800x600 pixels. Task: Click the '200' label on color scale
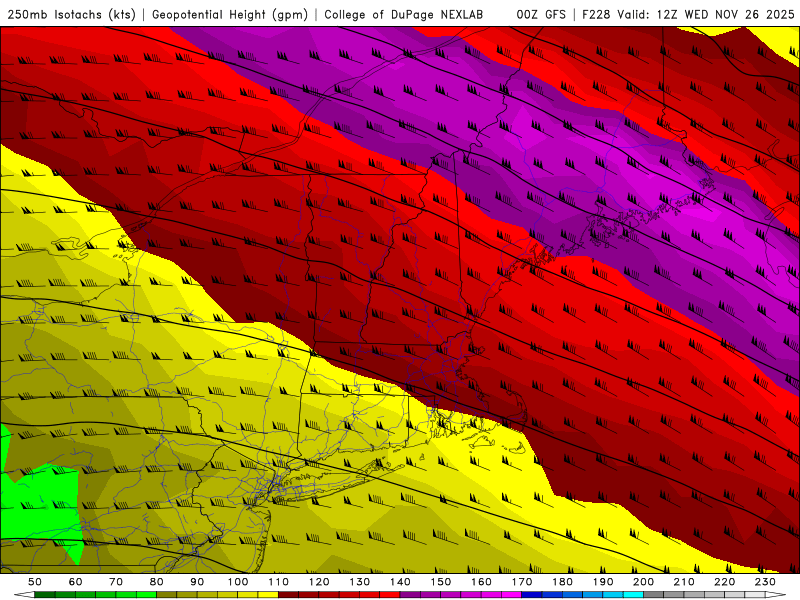643,582
